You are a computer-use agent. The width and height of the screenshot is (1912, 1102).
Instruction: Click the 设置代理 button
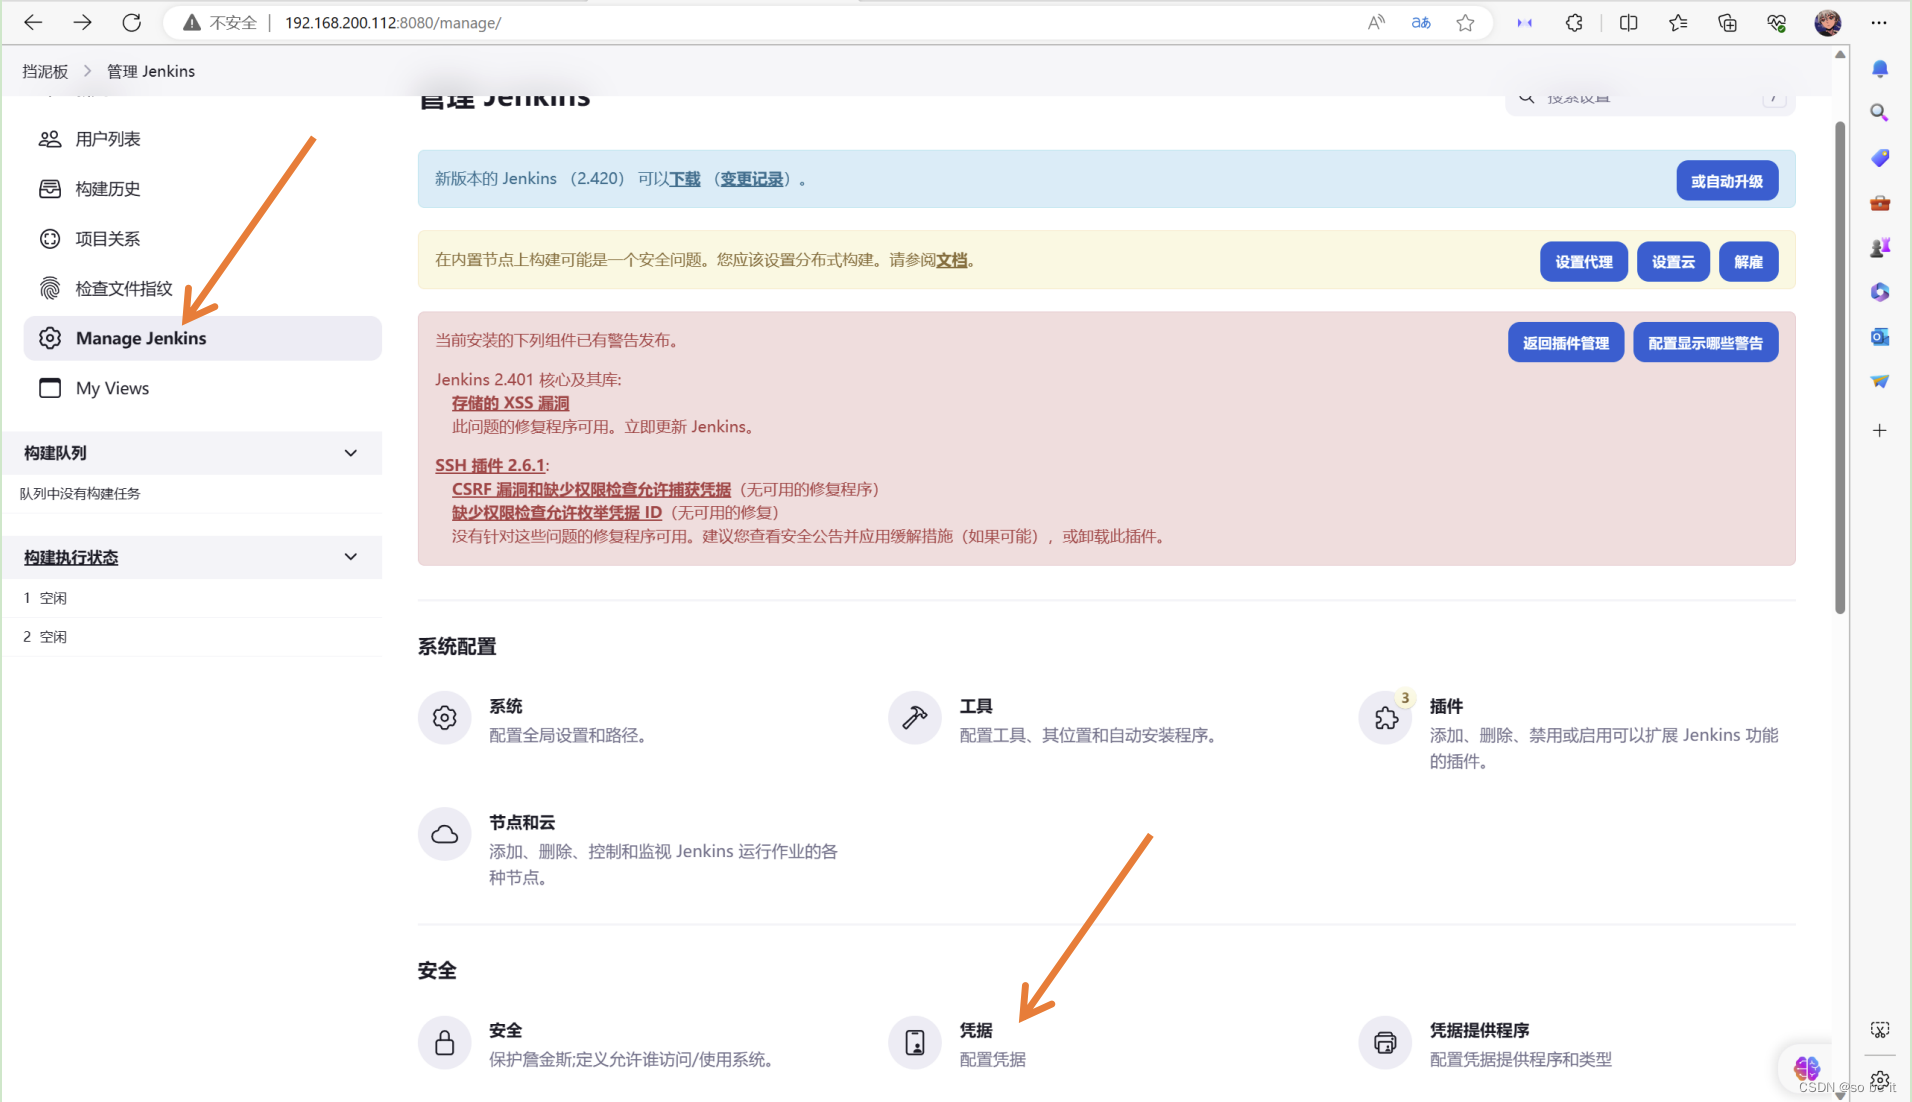tap(1584, 262)
